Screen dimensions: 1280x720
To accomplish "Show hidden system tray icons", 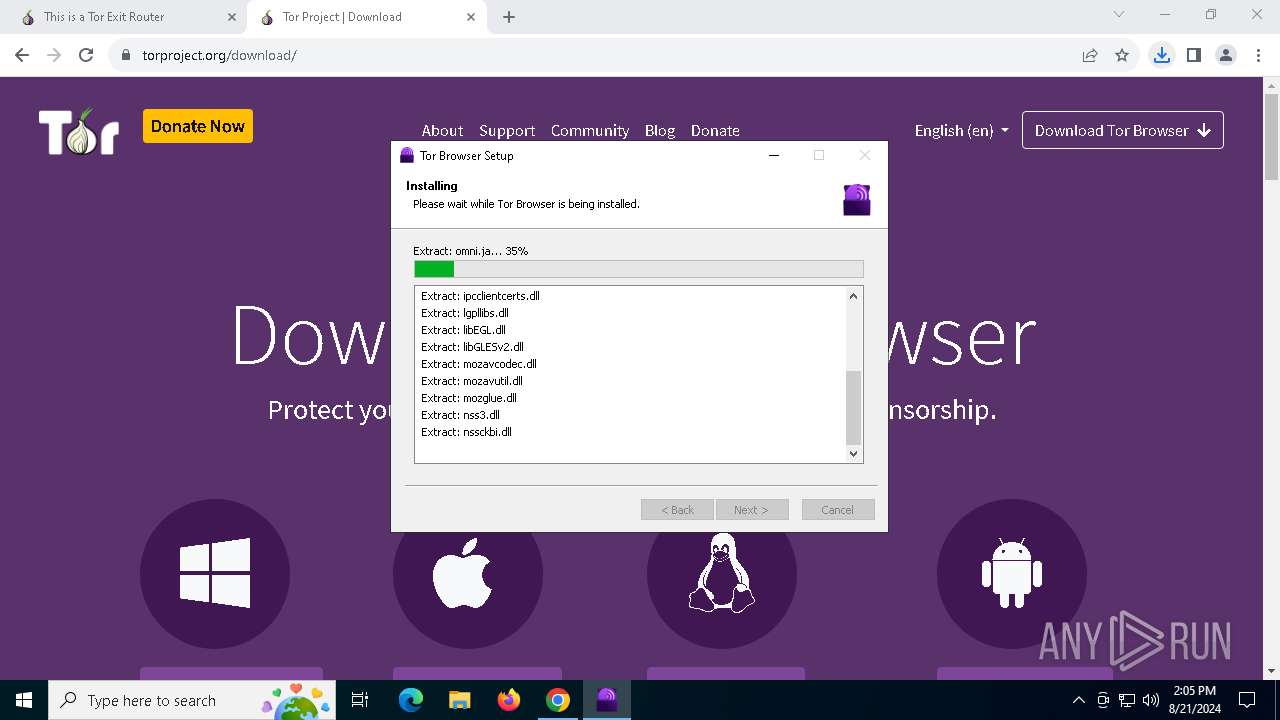I will 1078,700.
